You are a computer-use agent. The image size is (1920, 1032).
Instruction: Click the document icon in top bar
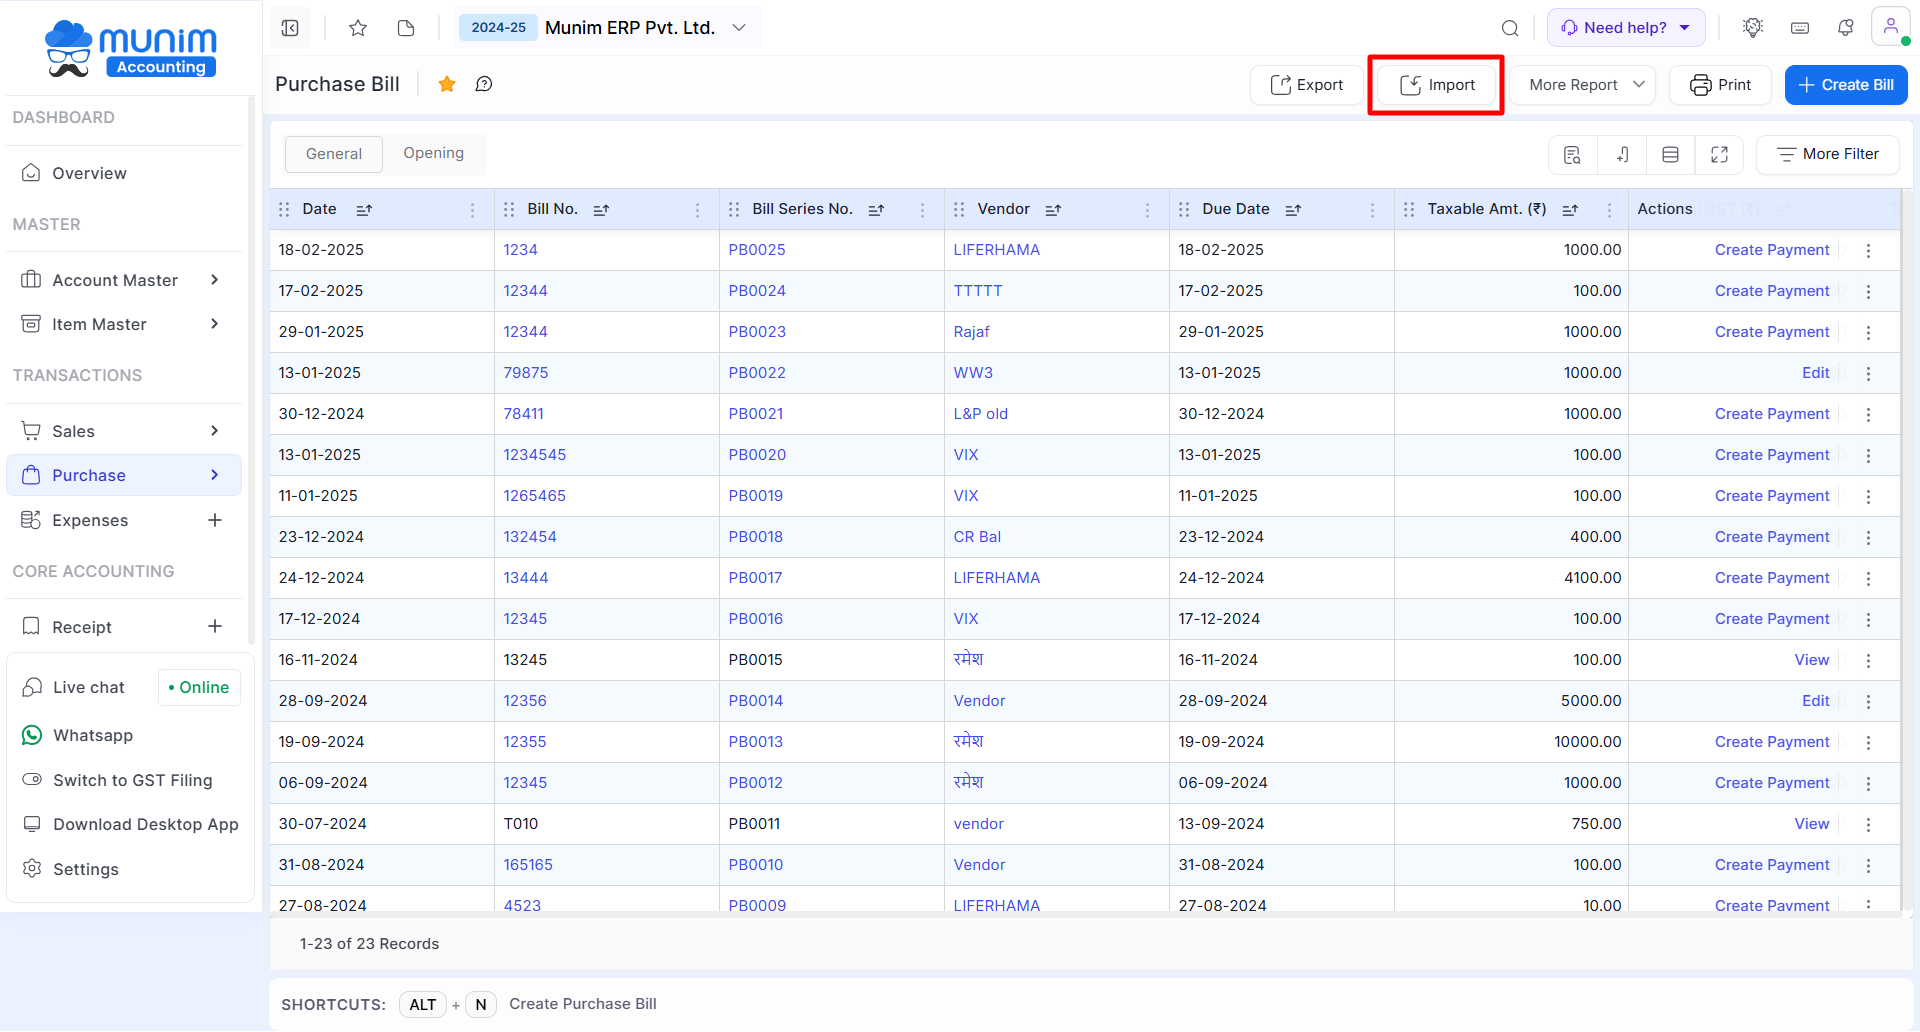pyautogui.click(x=406, y=28)
